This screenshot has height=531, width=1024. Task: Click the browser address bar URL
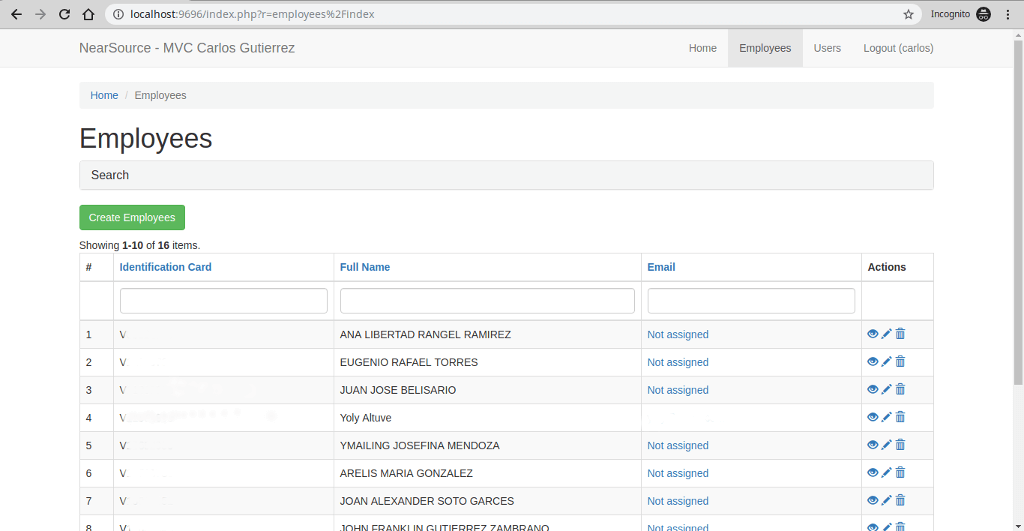coord(252,14)
